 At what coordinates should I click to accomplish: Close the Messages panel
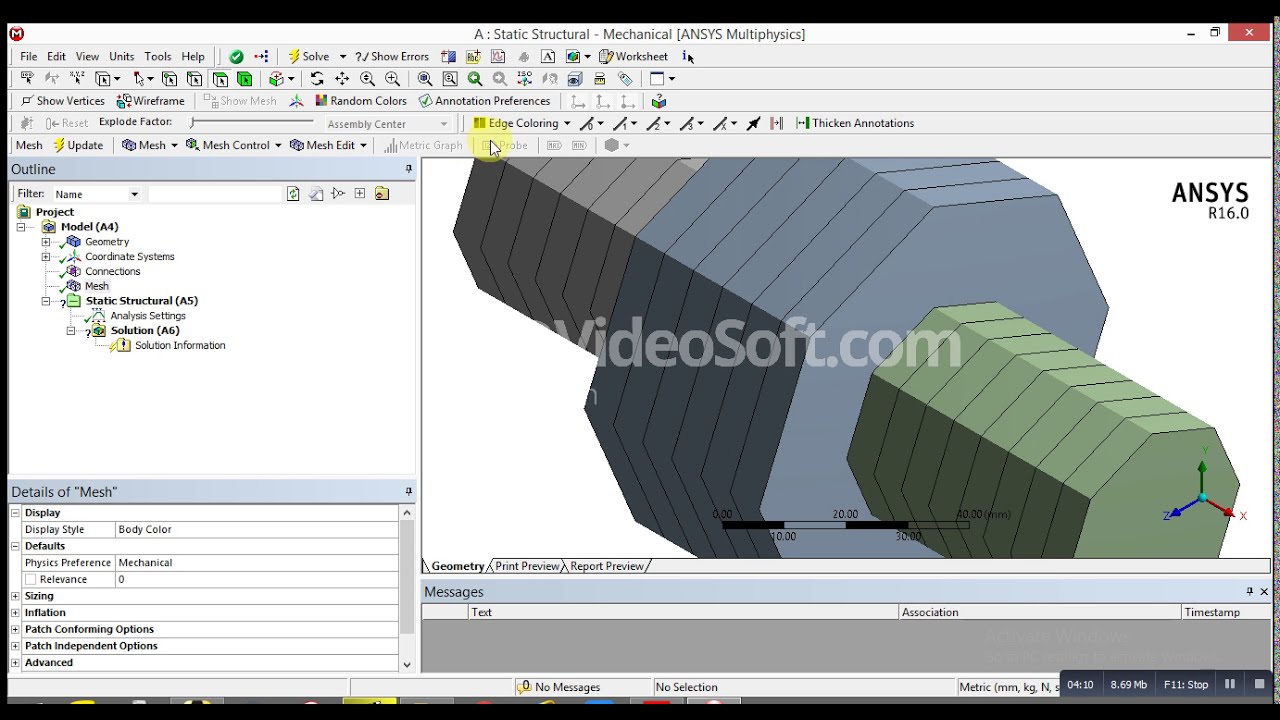pyautogui.click(x=1264, y=592)
